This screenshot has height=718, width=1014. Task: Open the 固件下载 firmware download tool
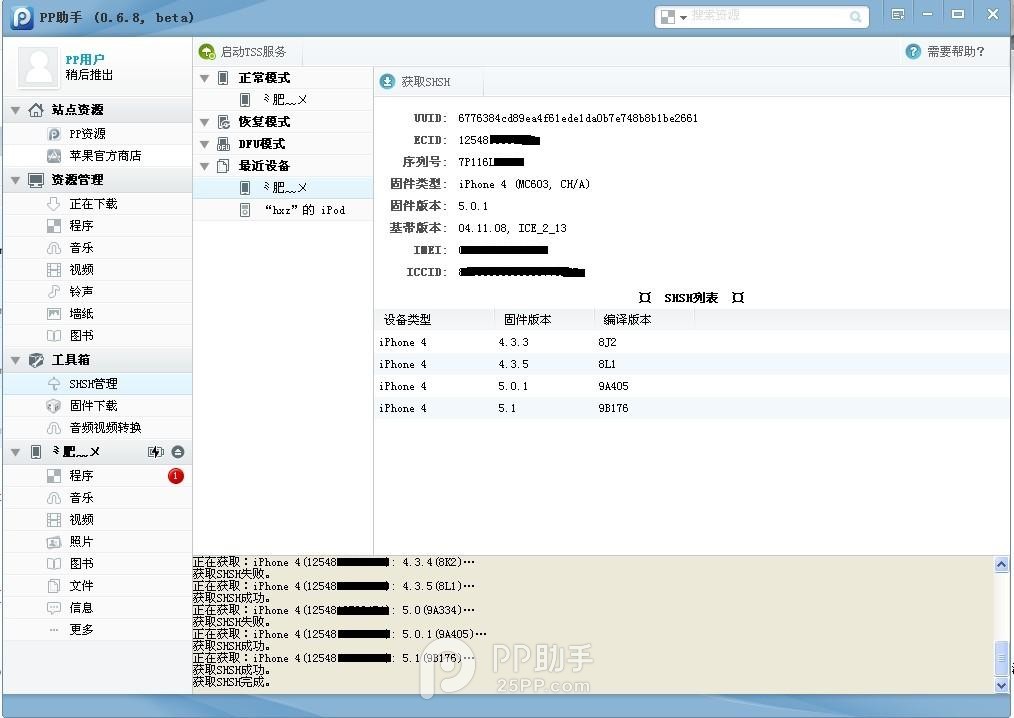90,405
